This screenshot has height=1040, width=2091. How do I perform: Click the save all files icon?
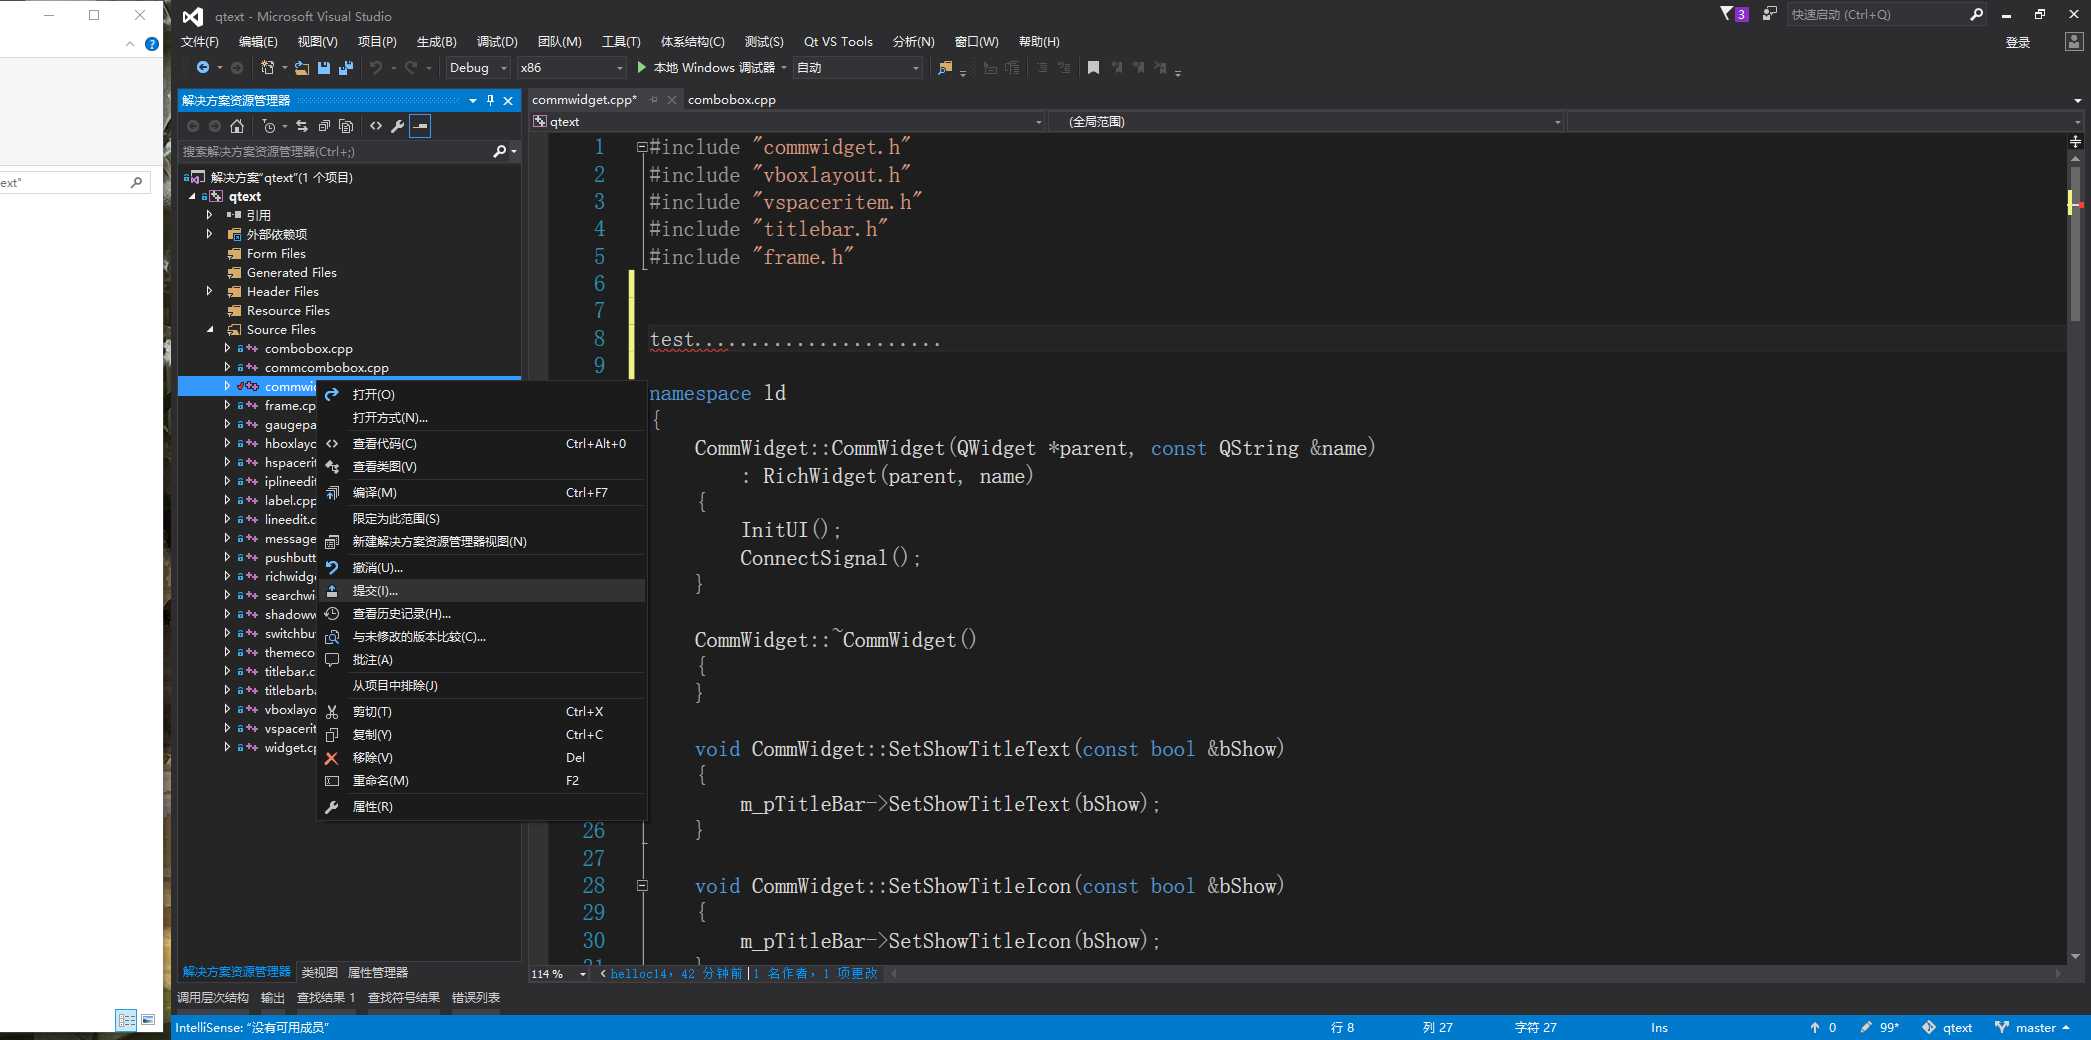(x=346, y=68)
